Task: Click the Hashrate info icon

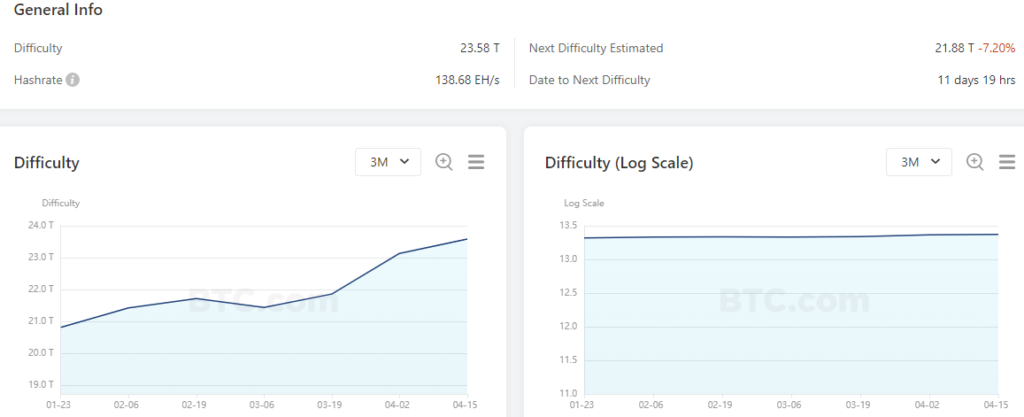Action: point(73,80)
